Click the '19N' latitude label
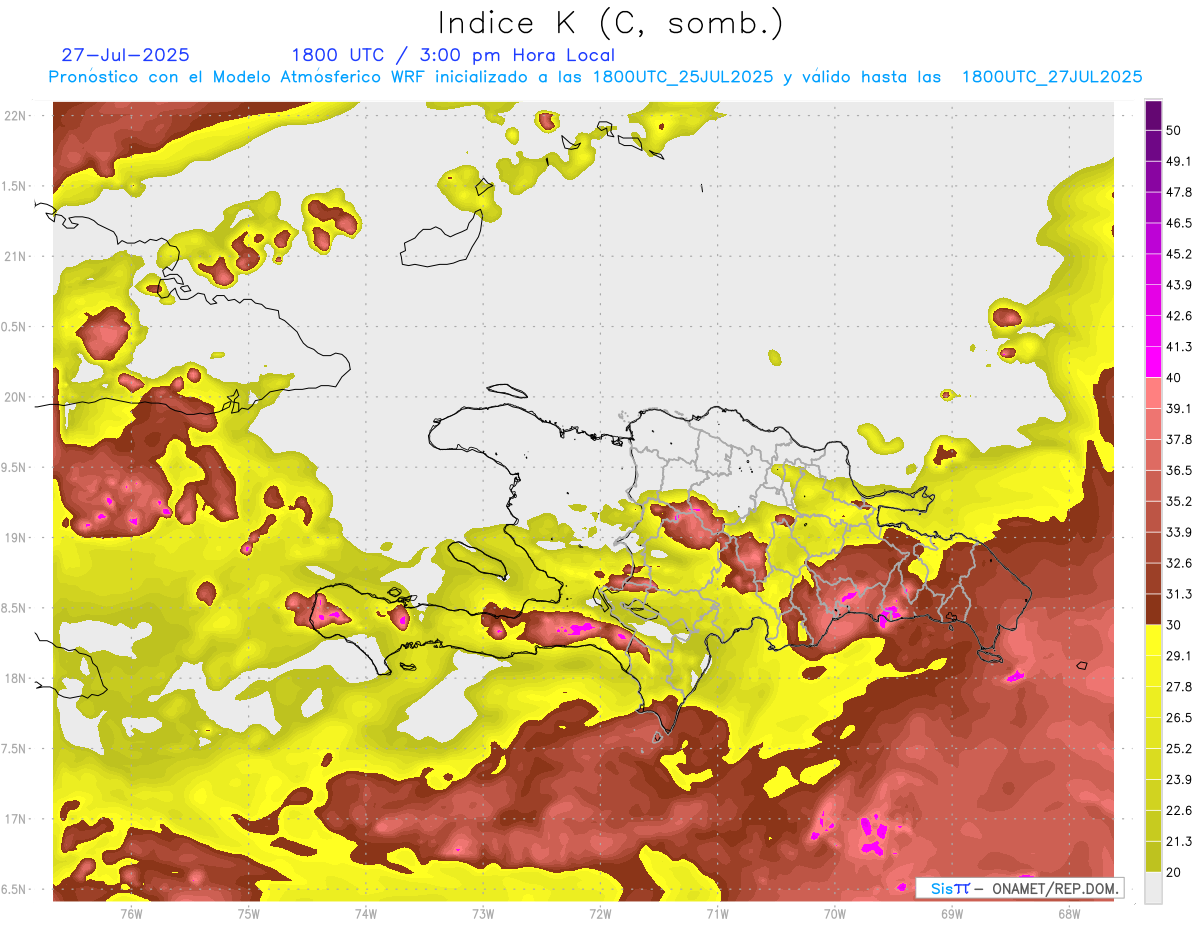The width and height of the screenshot is (1200, 927). click(x=16, y=537)
